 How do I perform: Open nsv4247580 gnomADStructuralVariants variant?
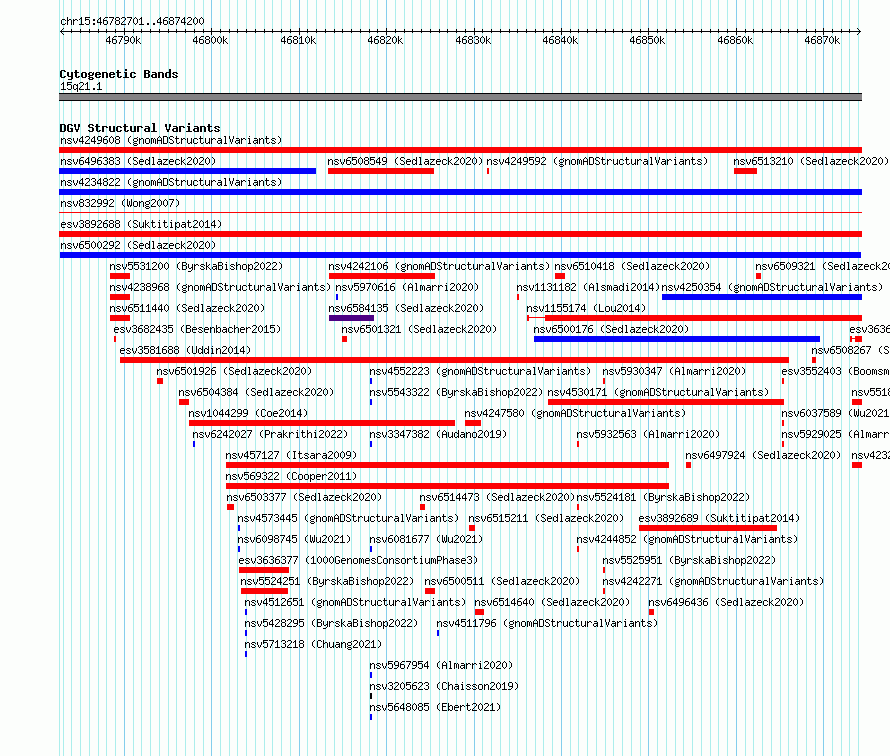pos(574,413)
